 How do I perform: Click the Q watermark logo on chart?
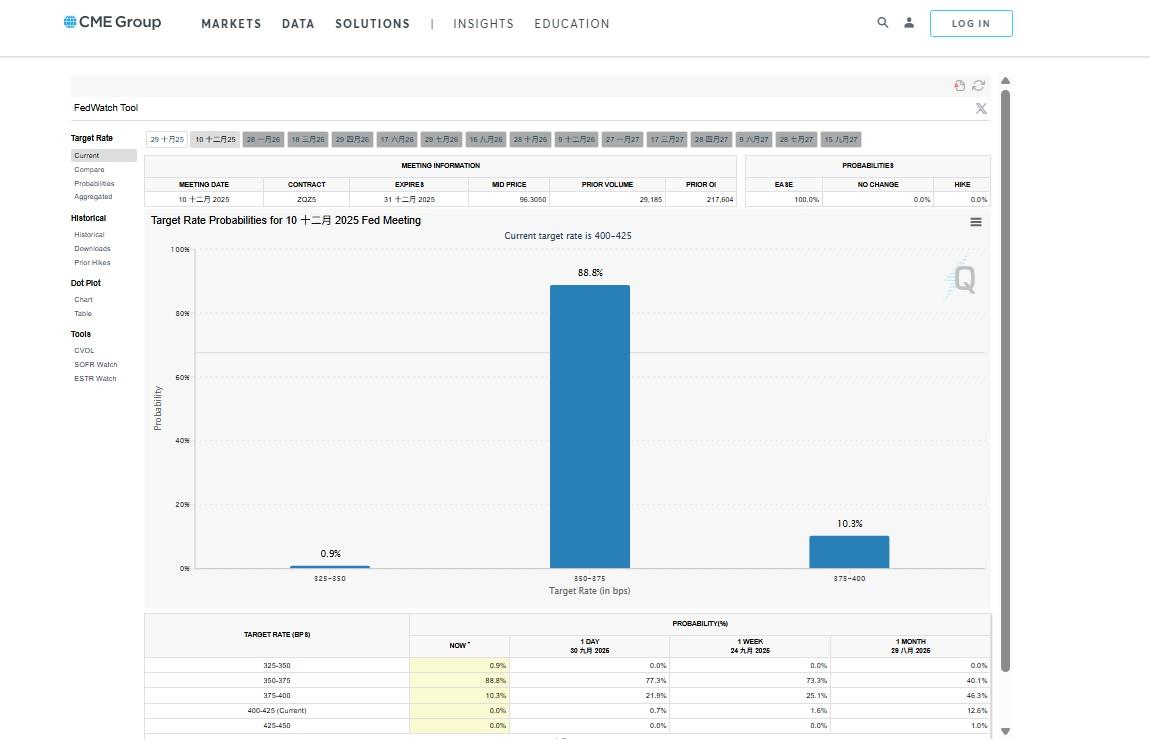[x=962, y=280]
